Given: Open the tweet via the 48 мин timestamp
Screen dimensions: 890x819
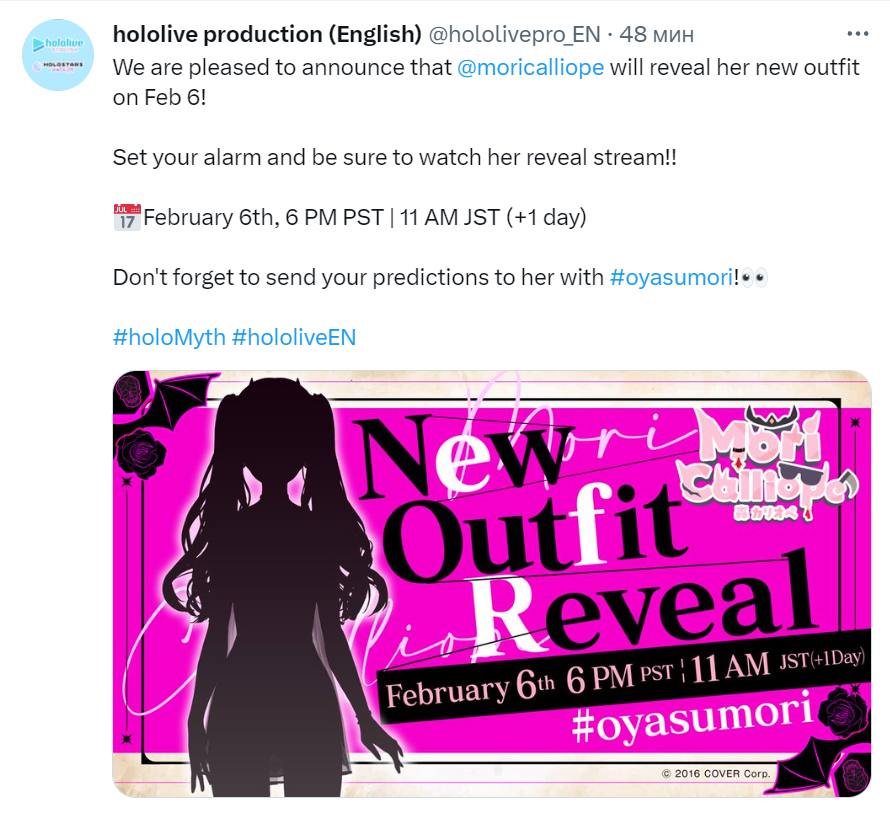Looking at the screenshot, I should click(656, 35).
